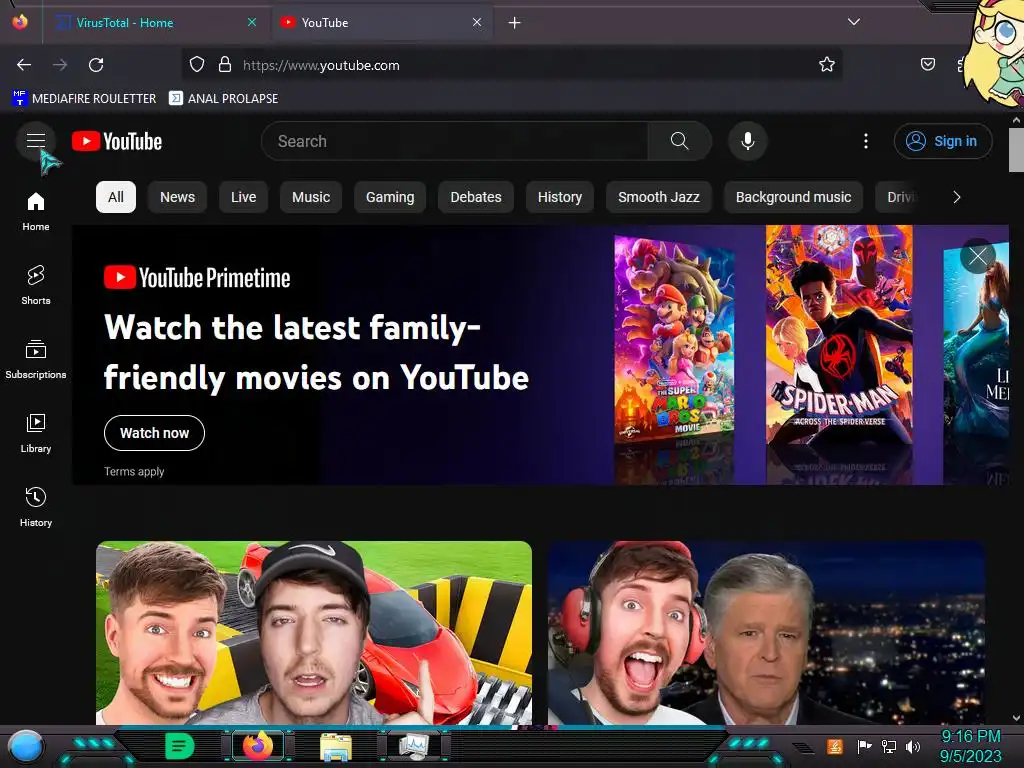Select the Smooth Jazz filter chip
Viewport: 1024px width, 768px height.
(x=659, y=197)
